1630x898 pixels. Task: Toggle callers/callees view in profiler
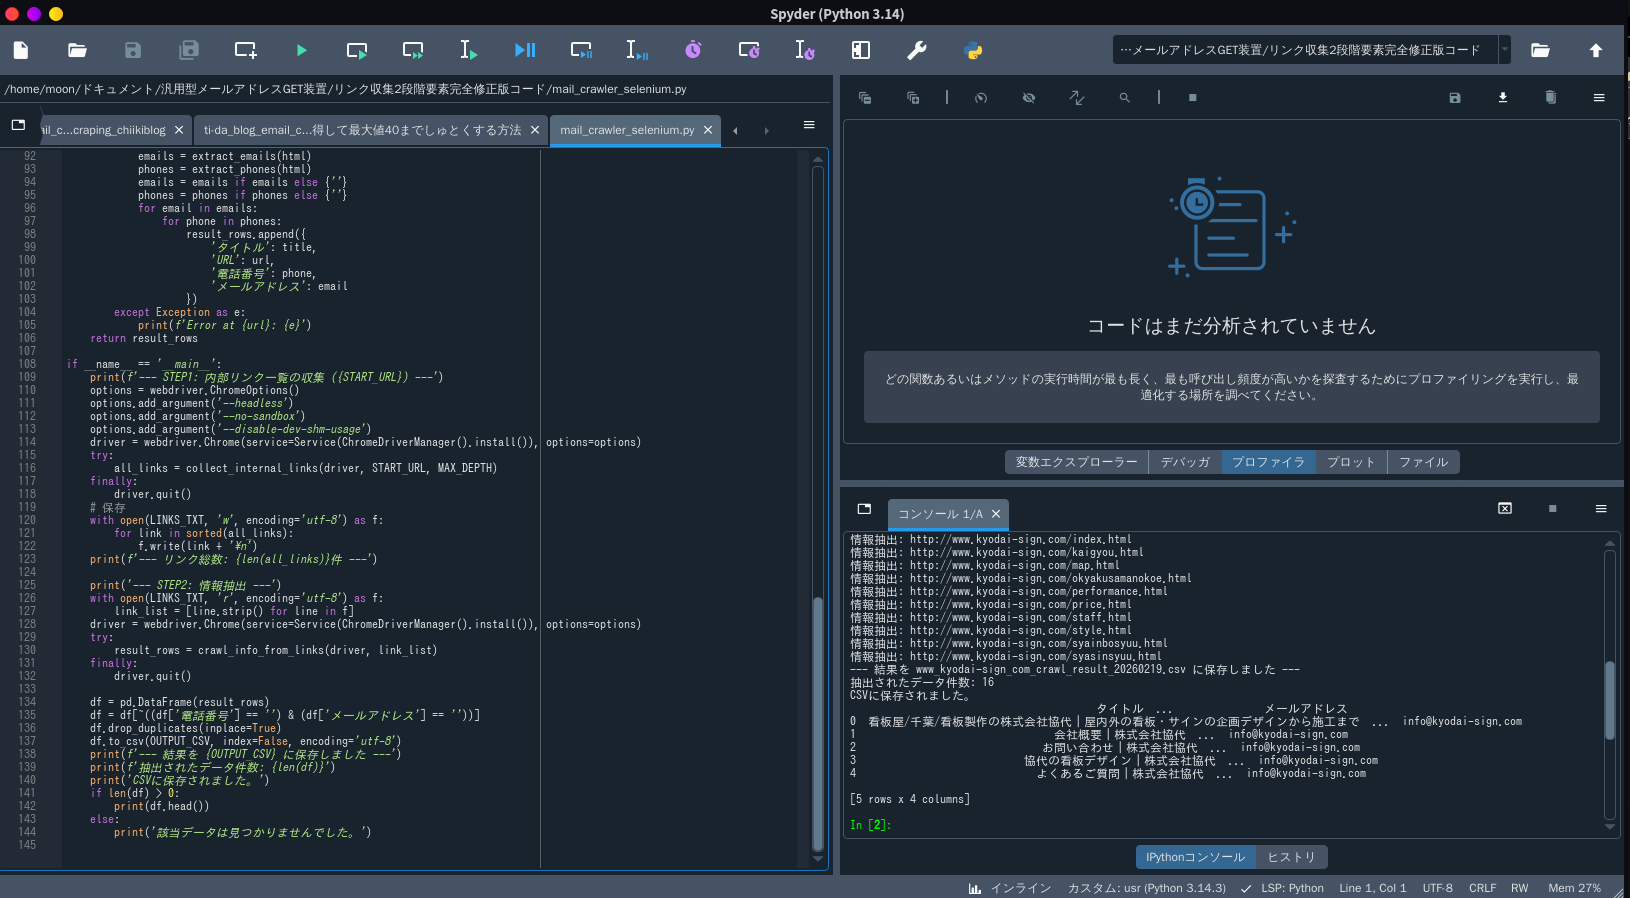point(1077,98)
